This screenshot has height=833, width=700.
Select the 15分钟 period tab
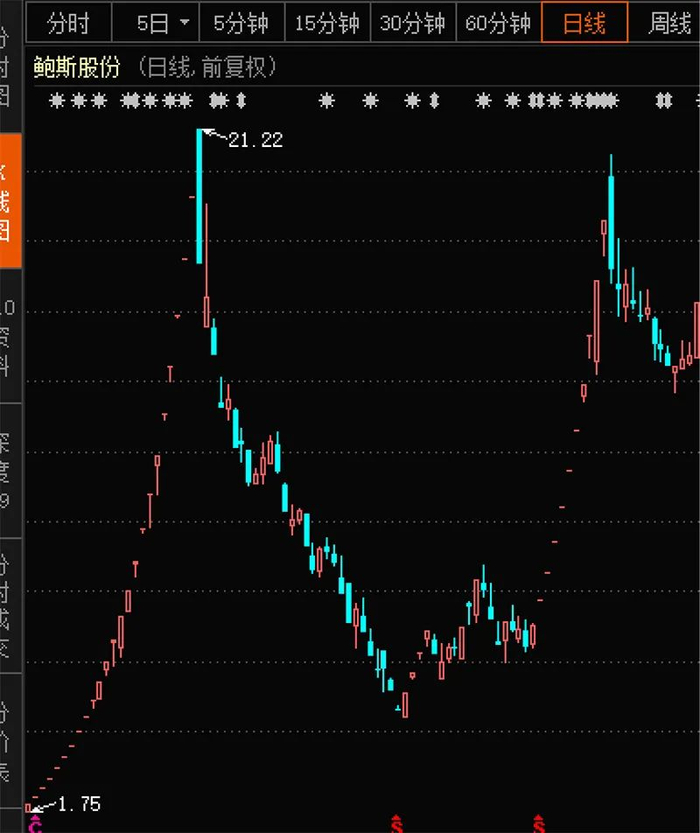(x=327, y=23)
